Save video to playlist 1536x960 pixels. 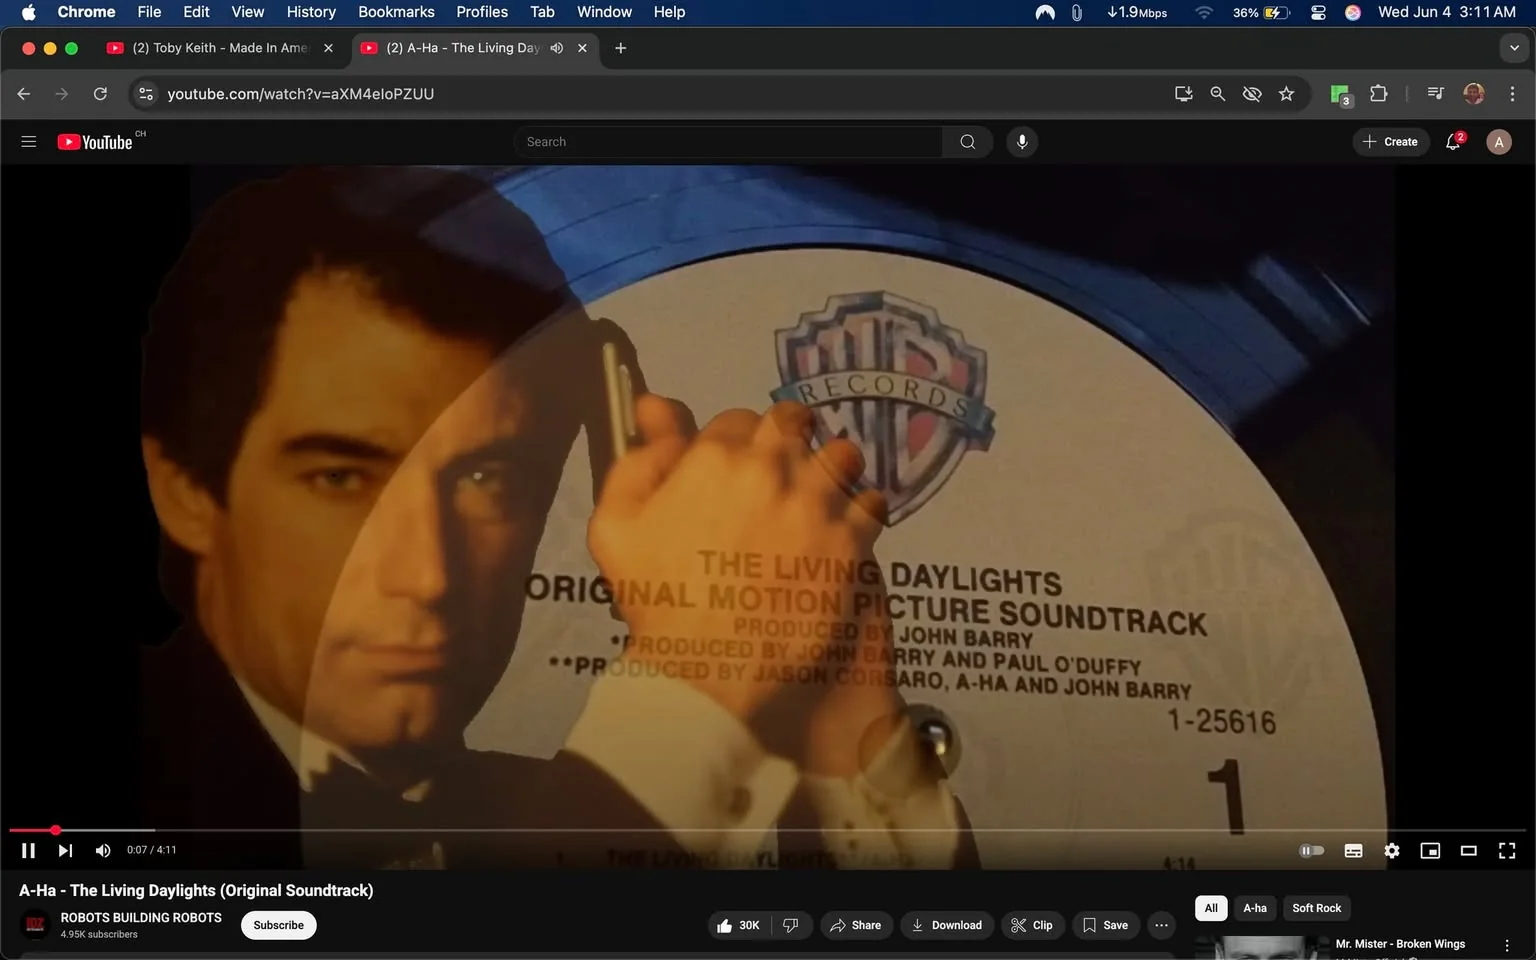click(x=1106, y=925)
